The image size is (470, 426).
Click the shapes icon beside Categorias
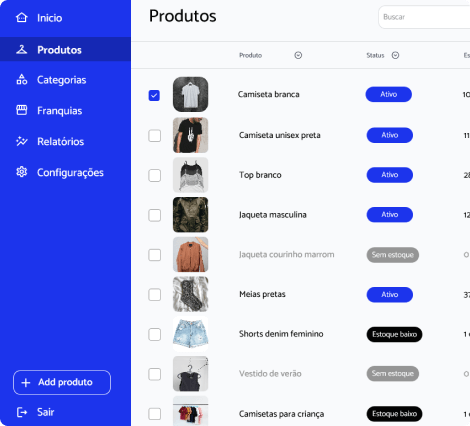(22, 79)
